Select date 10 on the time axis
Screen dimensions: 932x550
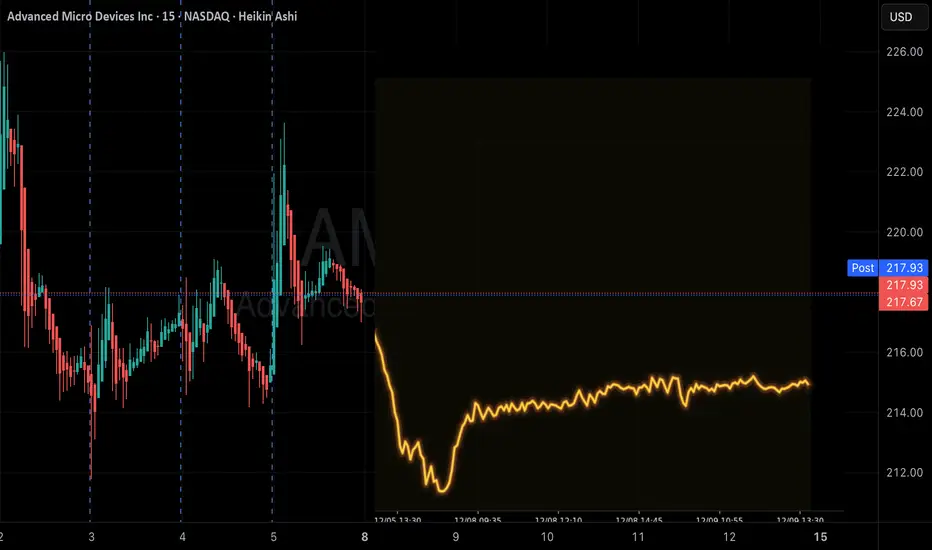[x=547, y=538]
